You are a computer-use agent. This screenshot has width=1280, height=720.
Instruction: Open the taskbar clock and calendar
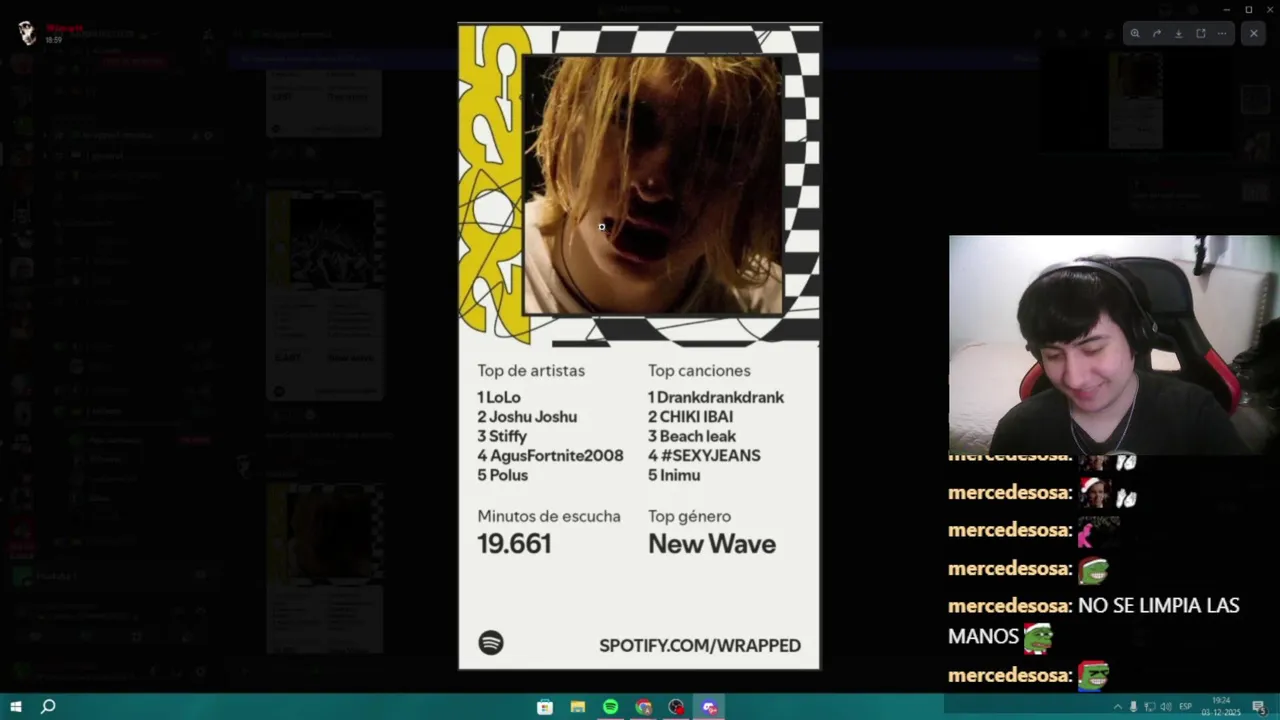coord(1221,707)
